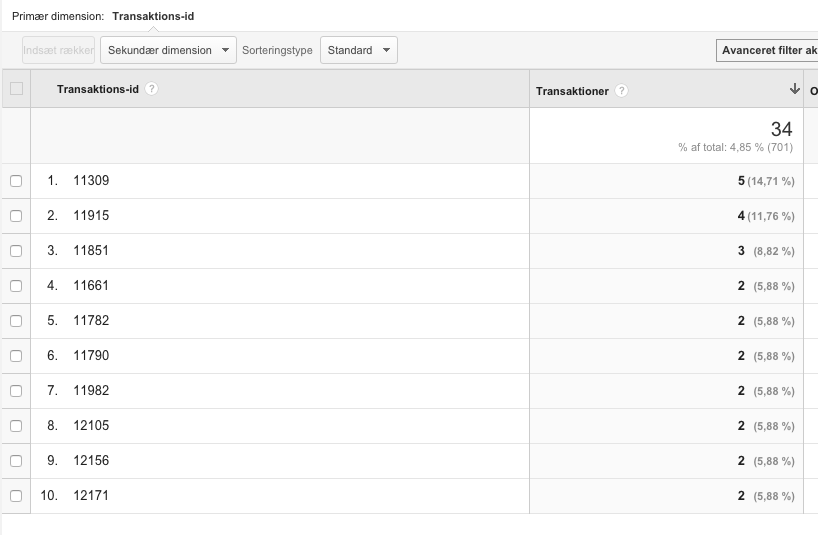The height and width of the screenshot is (535, 818).
Task: Select checkbox for row 11851
Action: pos(16,251)
